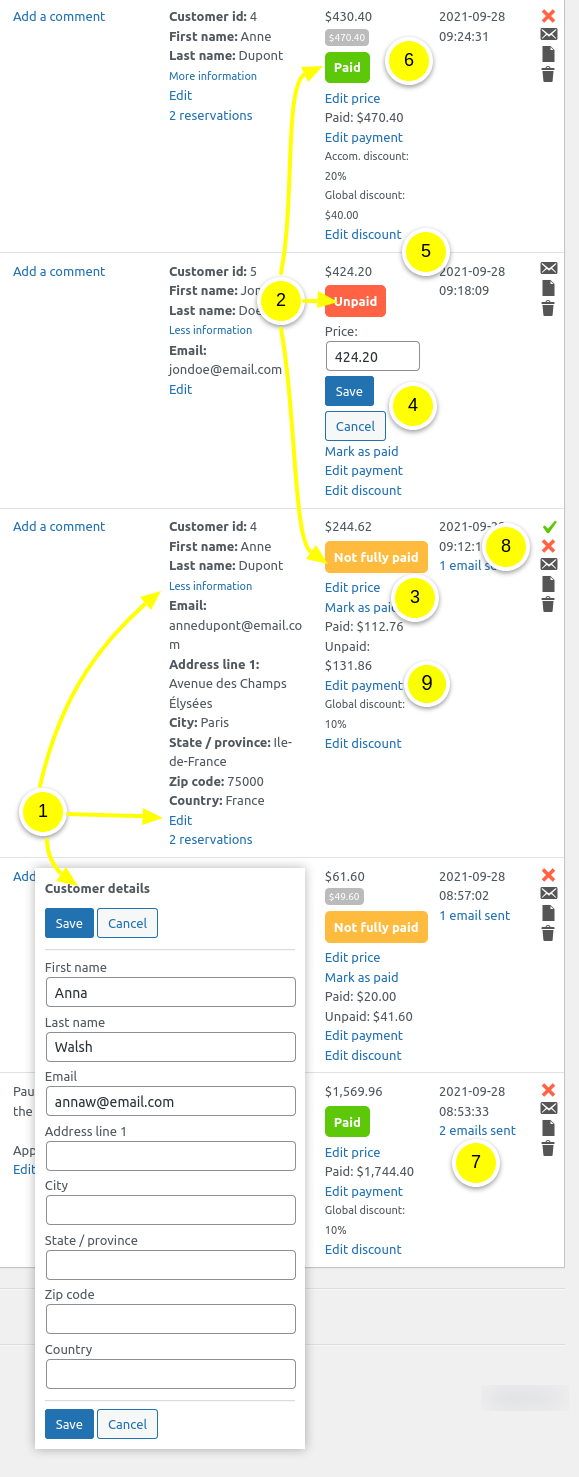Click the envelope icon beside the $430.40 reservation
The image size is (579, 1477).
click(548, 33)
